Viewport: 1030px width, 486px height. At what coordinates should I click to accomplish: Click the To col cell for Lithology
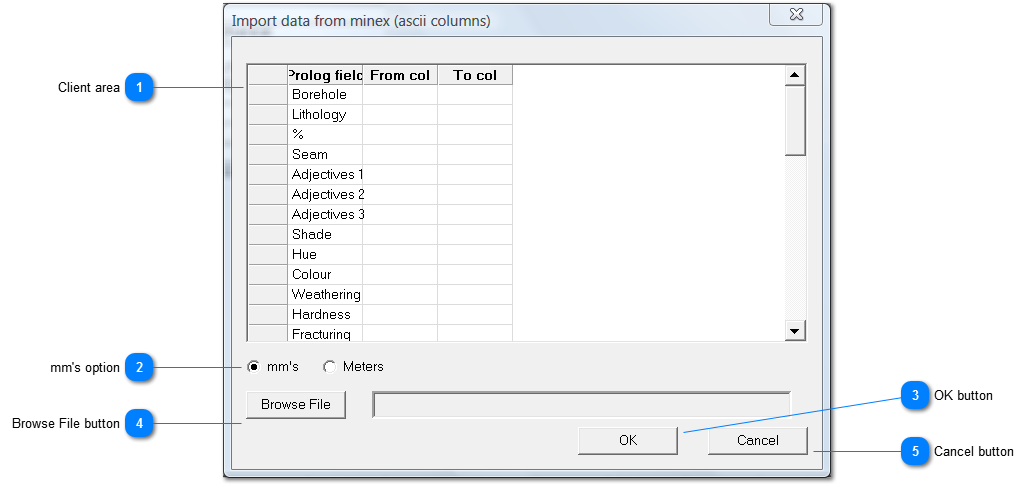pyautogui.click(x=475, y=115)
